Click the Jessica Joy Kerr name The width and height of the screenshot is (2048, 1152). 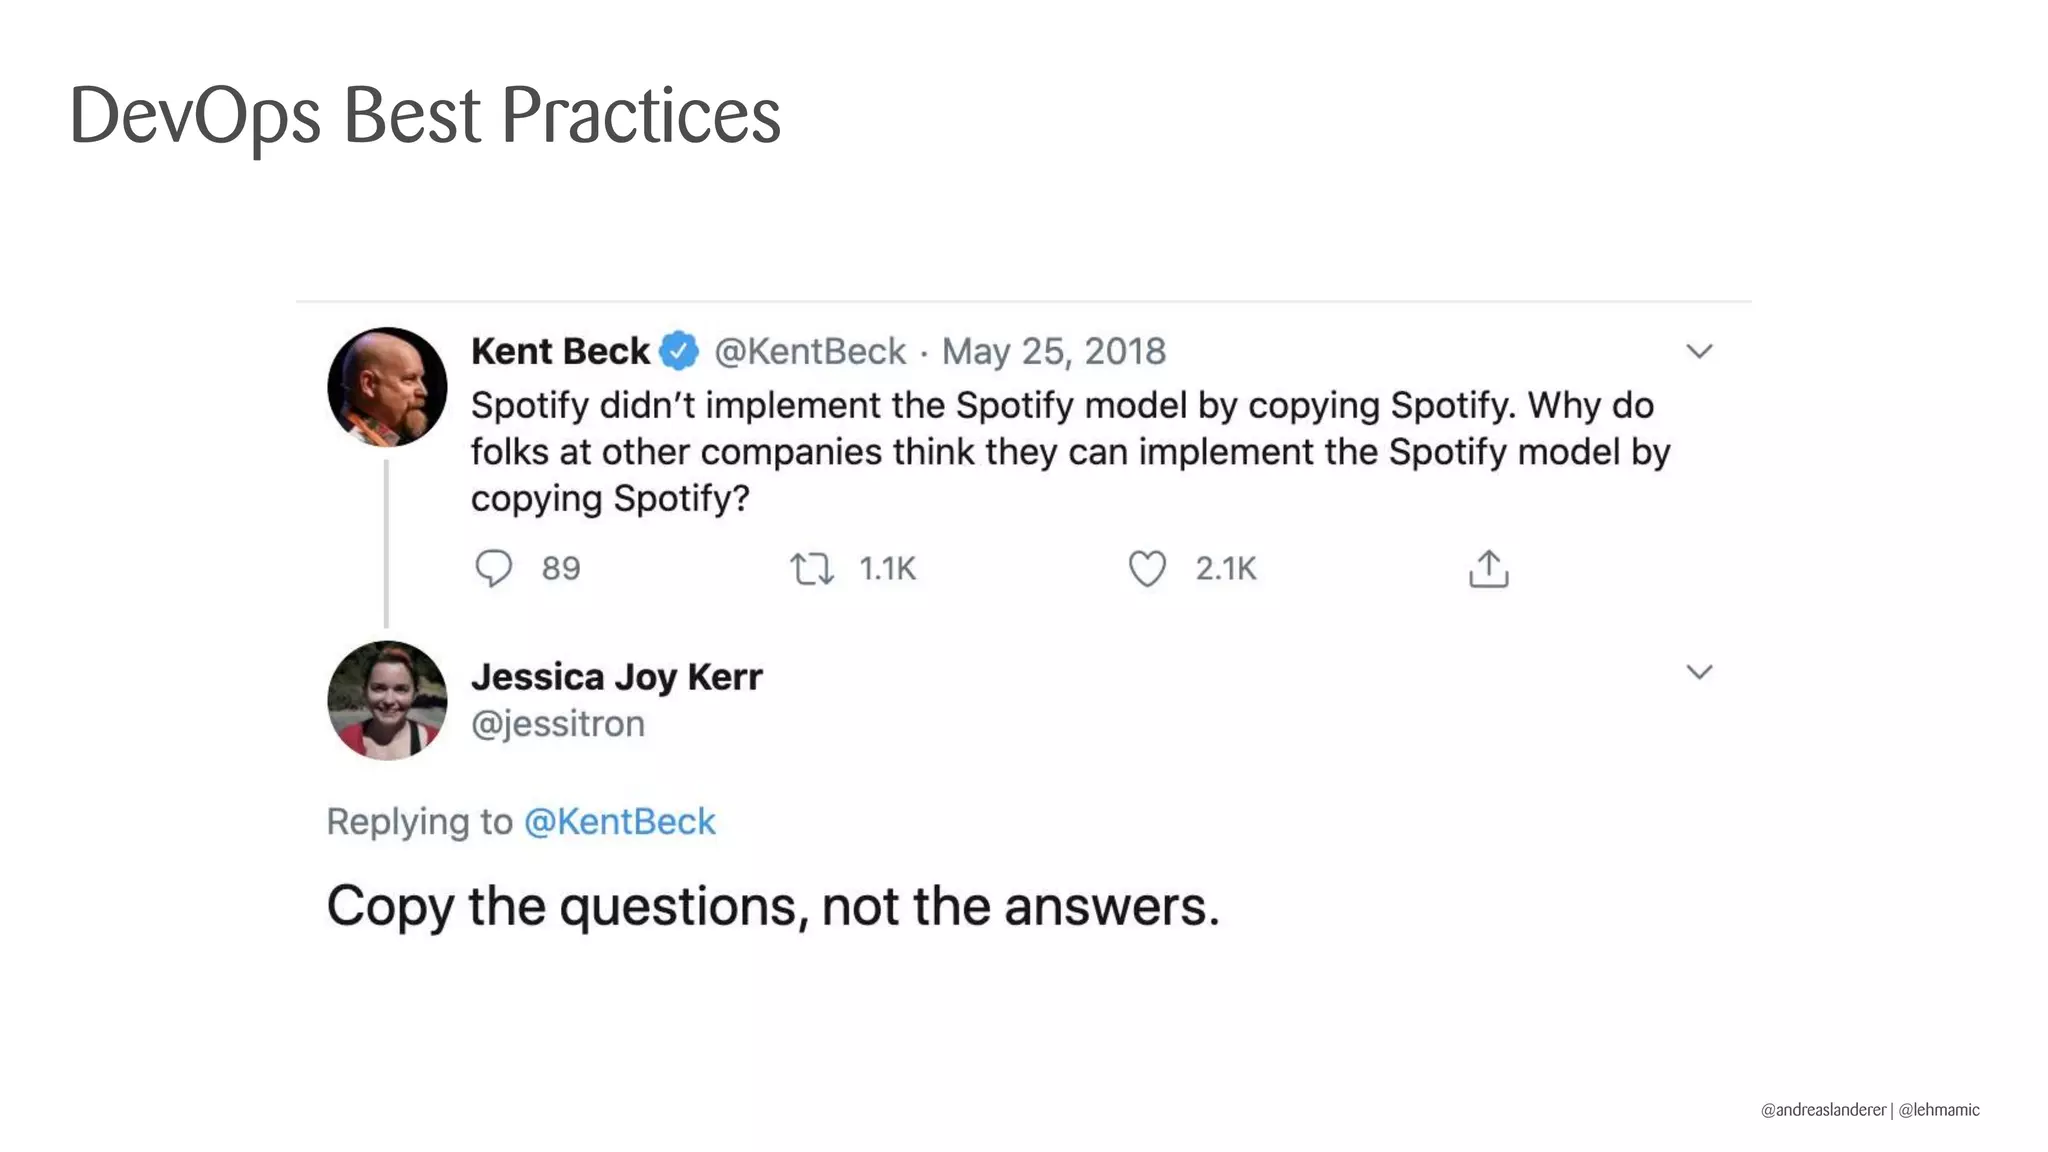tap(616, 677)
